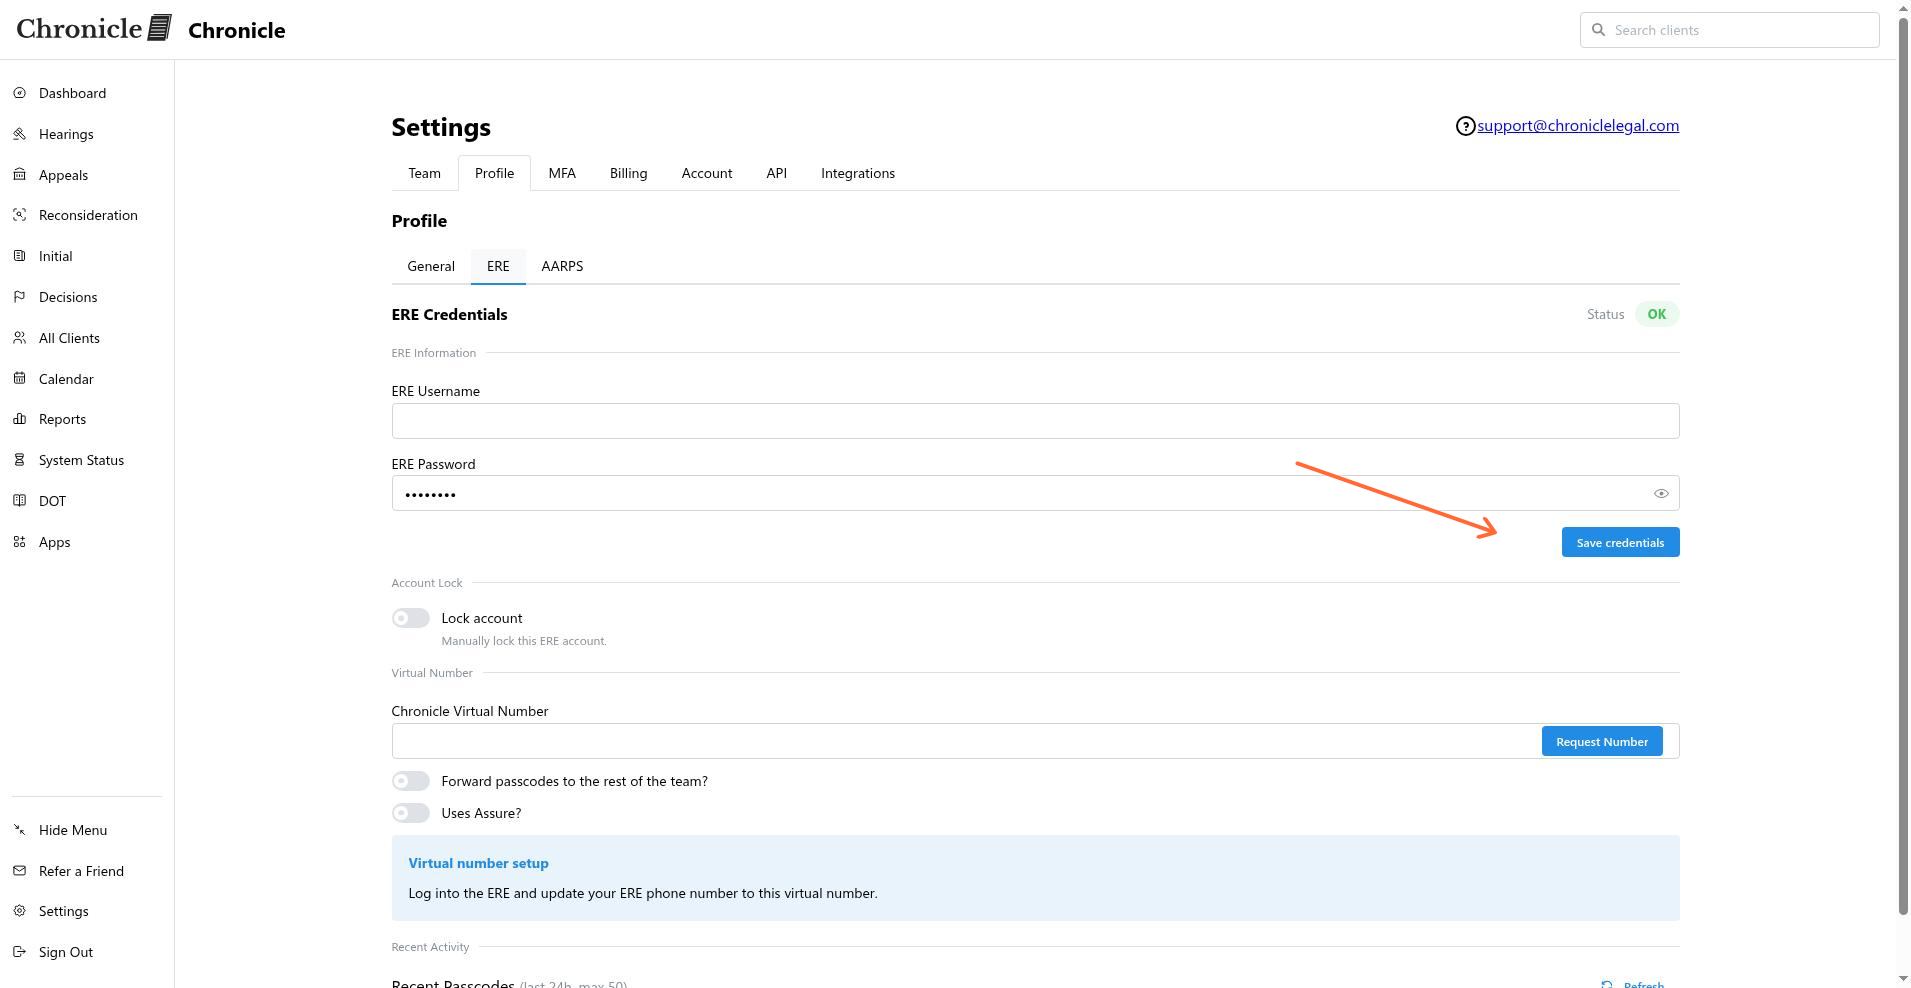Click Sign Out in sidebar
Screen dimensions: 1911x988
[66, 952]
